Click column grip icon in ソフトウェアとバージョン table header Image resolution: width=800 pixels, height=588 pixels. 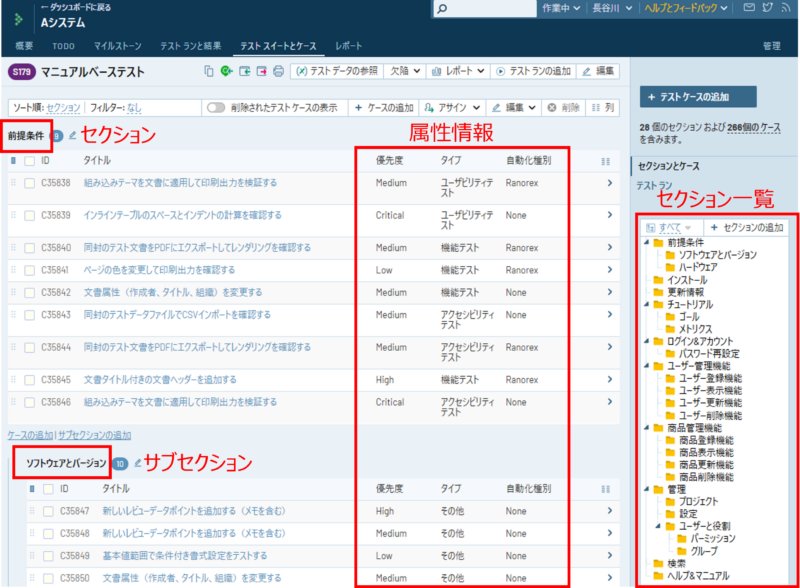[x=606, y=489]
